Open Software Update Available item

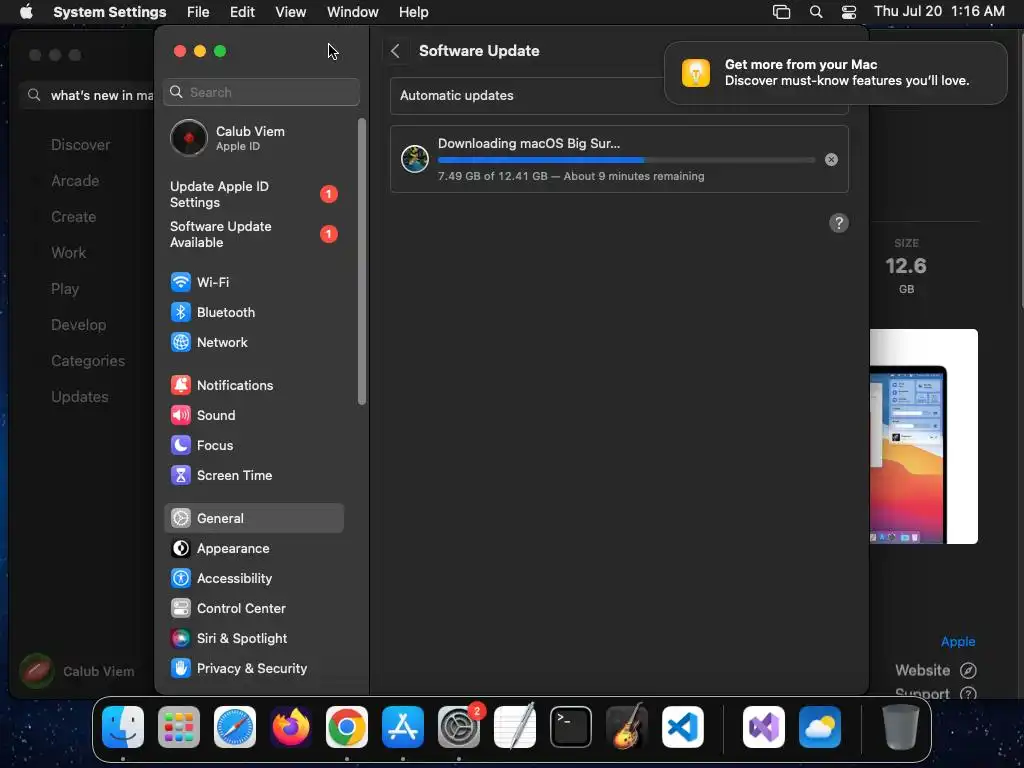click(x=253, y=234)
